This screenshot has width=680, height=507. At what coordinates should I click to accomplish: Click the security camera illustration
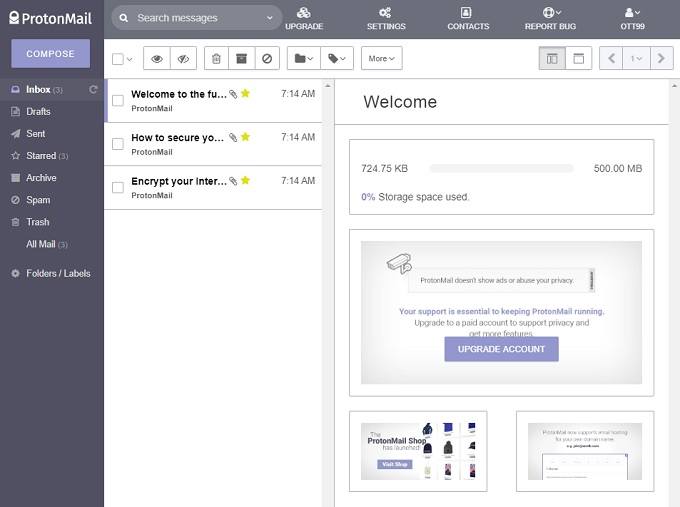click(x=399, y=263)
